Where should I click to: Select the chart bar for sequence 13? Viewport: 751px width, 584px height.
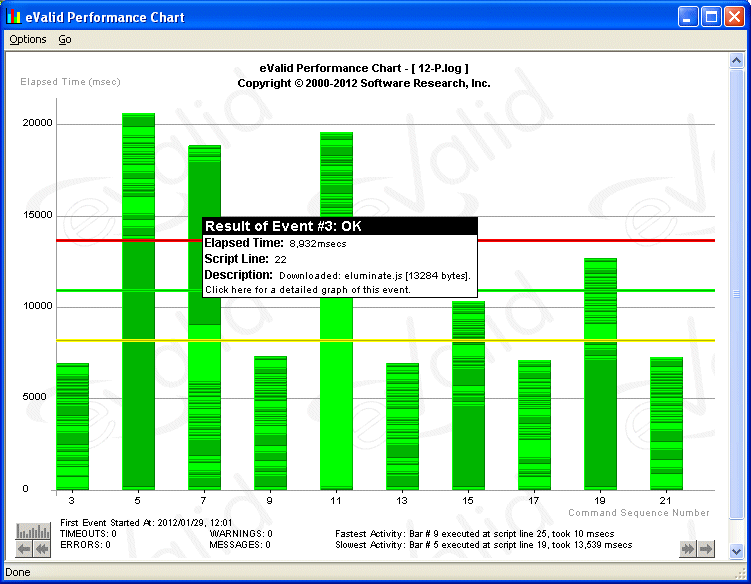click(x=402, y=426)
